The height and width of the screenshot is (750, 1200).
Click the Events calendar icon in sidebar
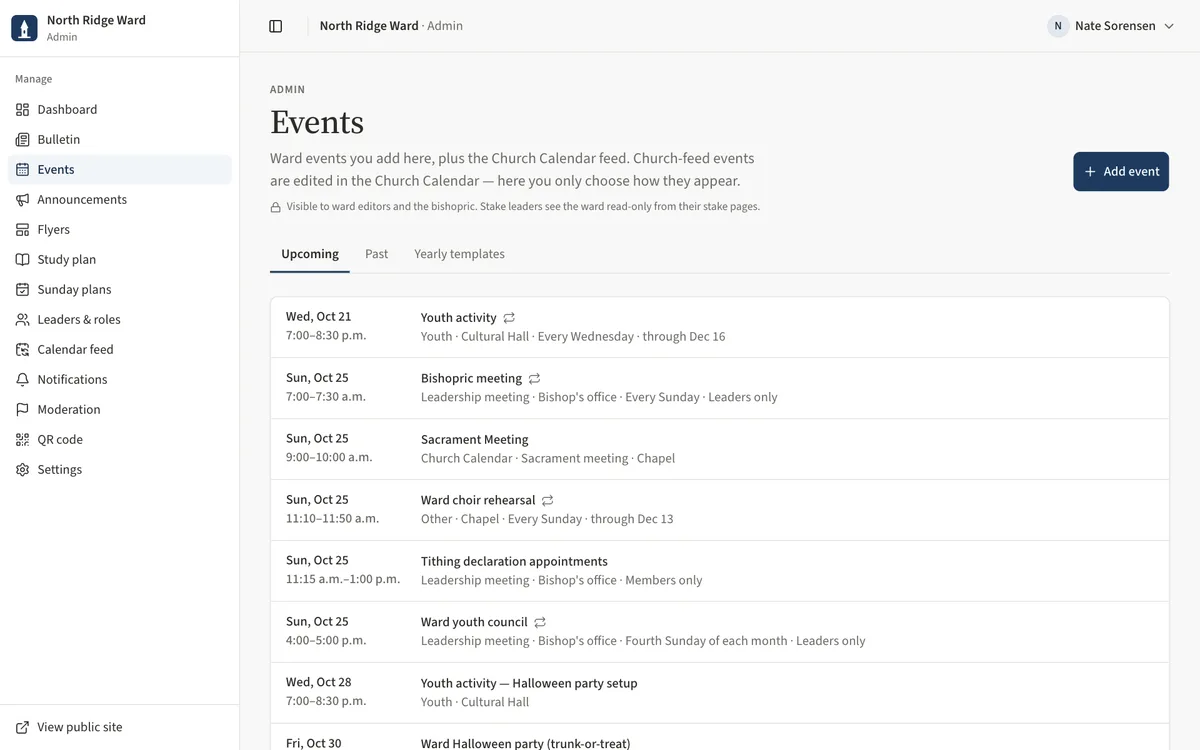tap(22, 170)
